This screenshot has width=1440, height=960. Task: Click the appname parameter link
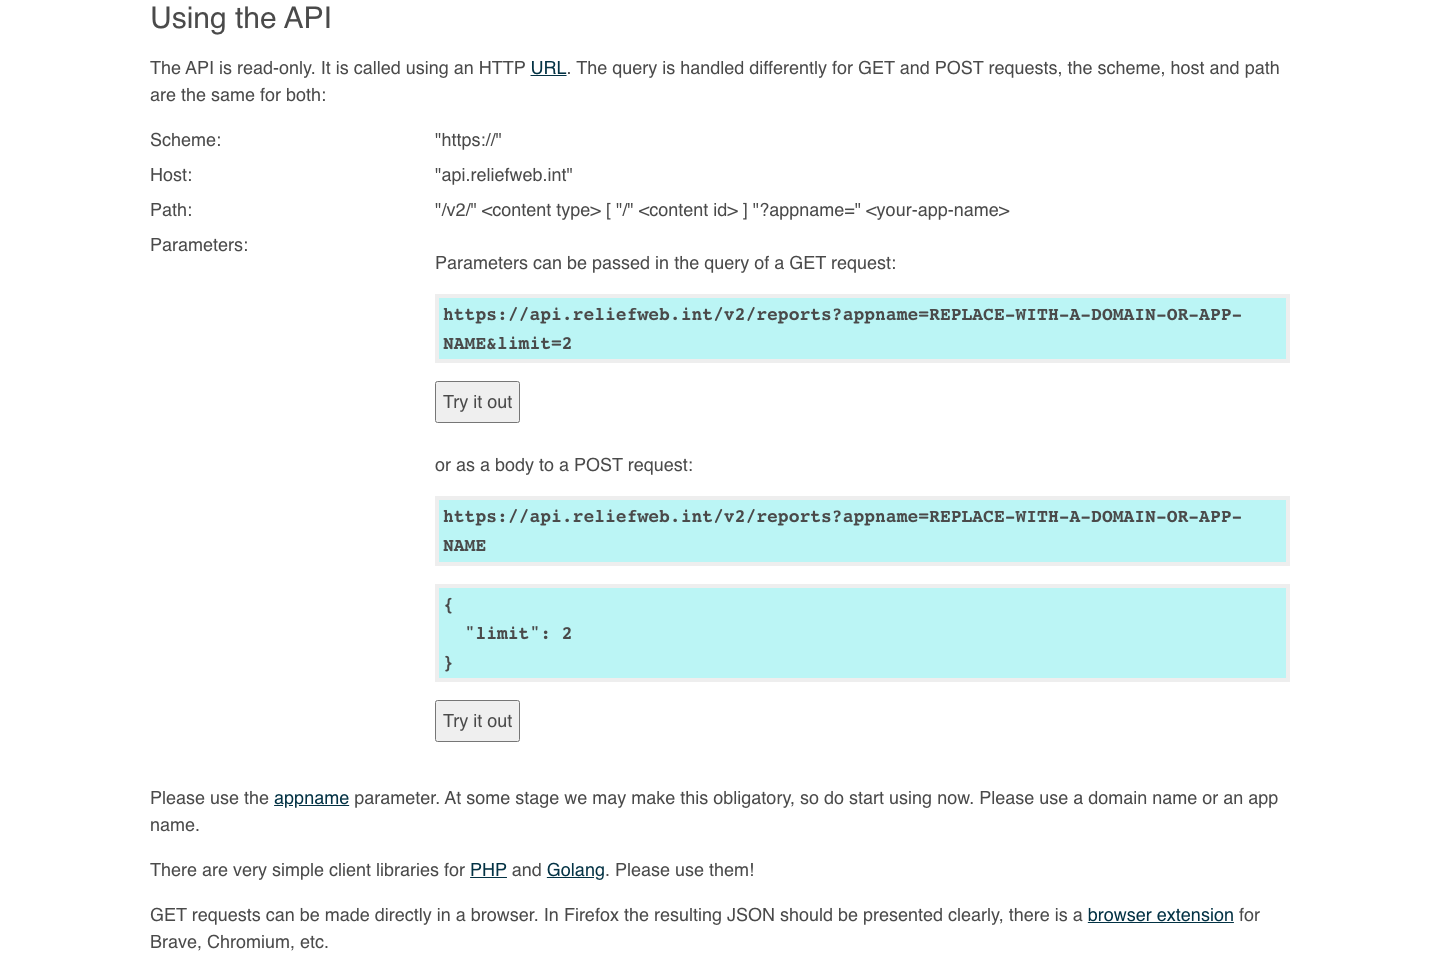(311, 798)
